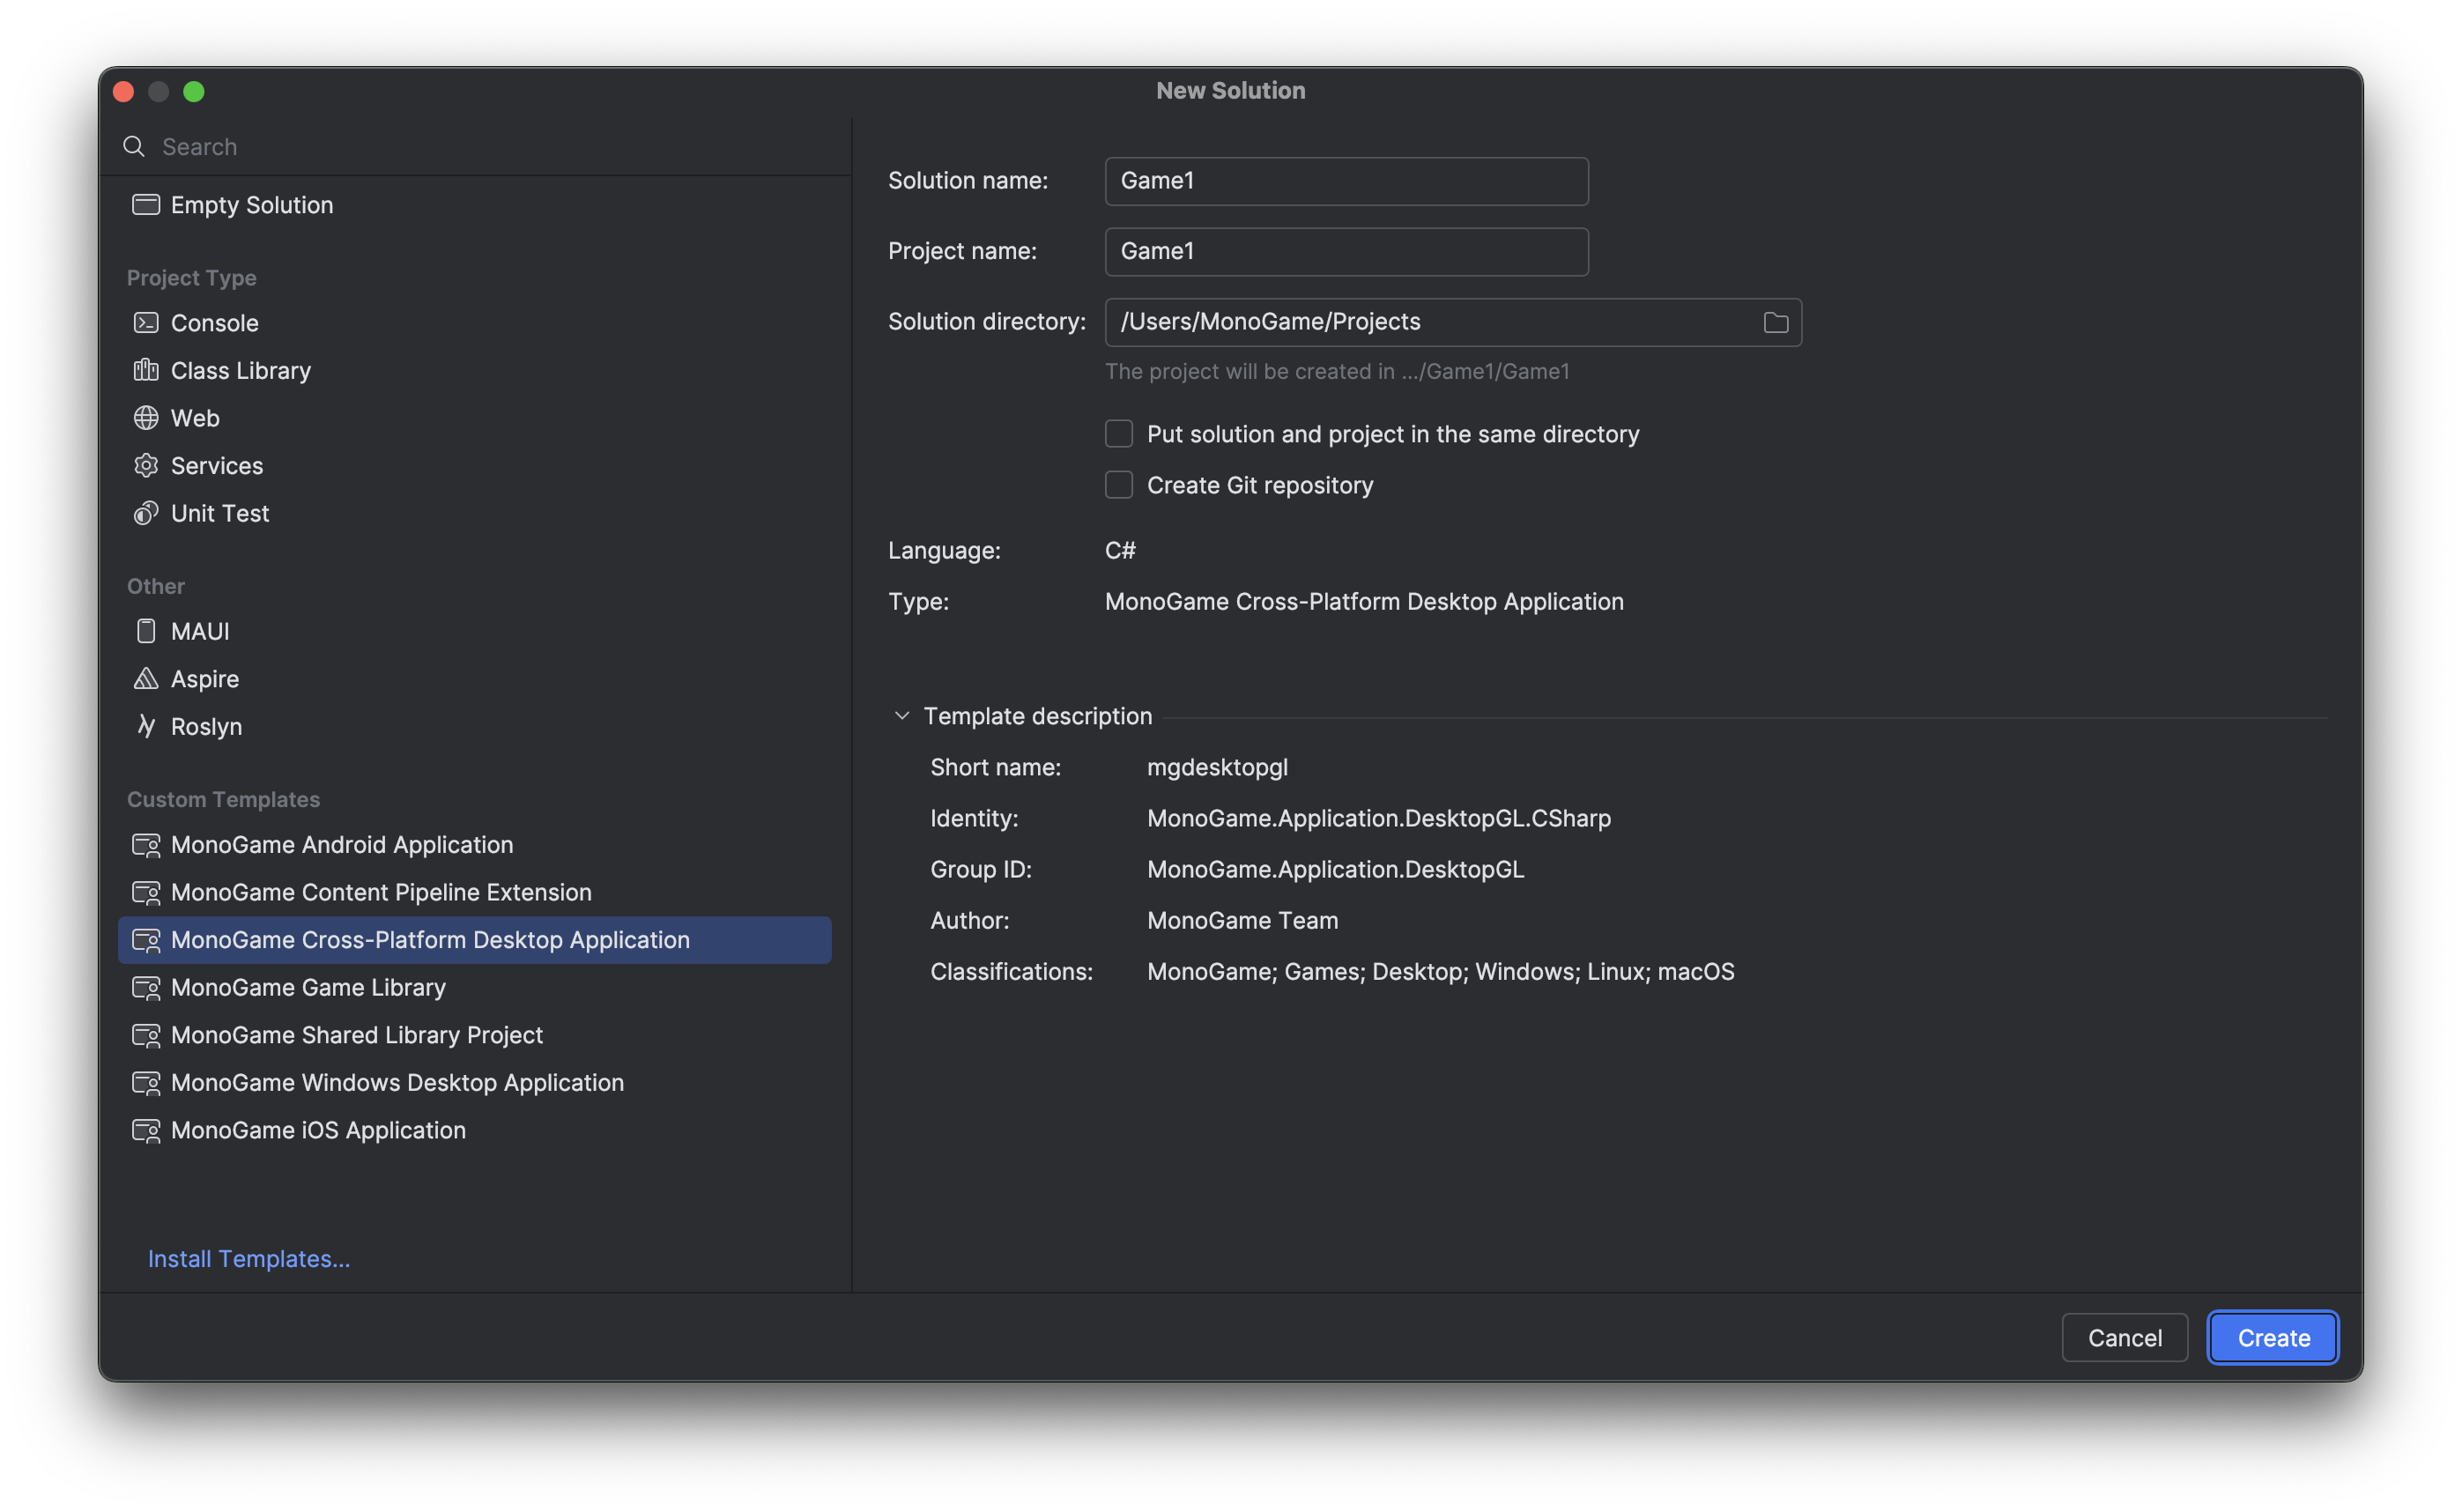Select MonoGame Android Application template icon

coord(146,844)
